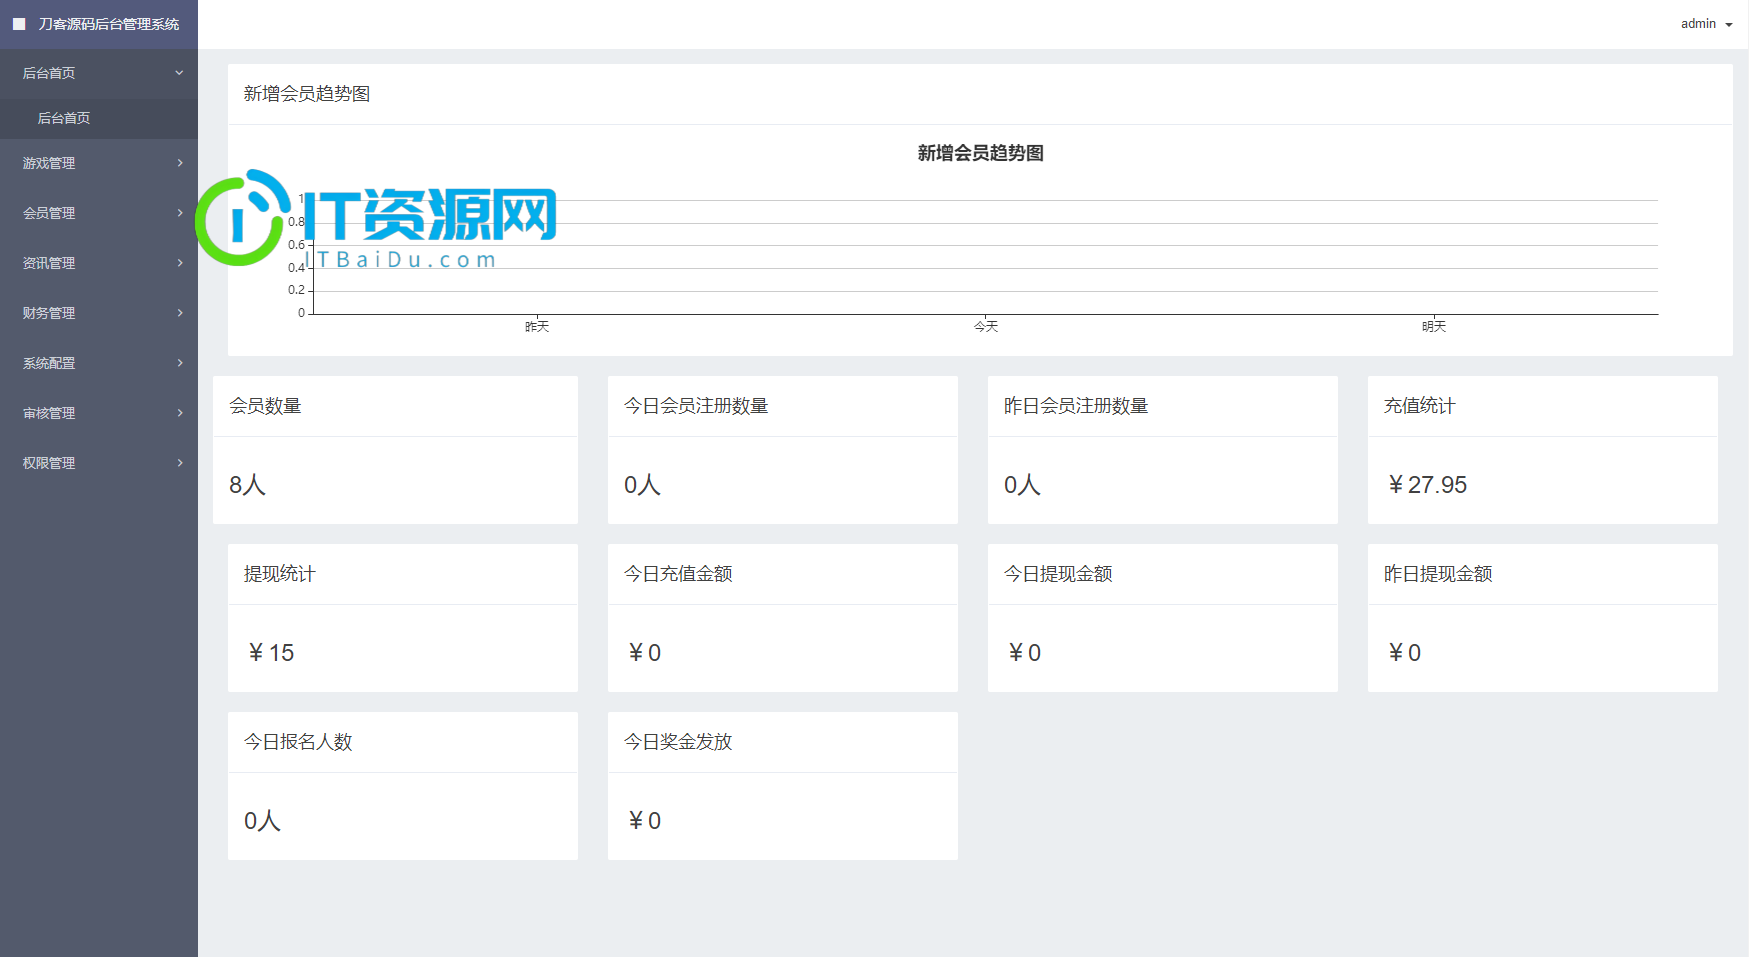Click the 昨天 axis label on chart

pos(537,327)
